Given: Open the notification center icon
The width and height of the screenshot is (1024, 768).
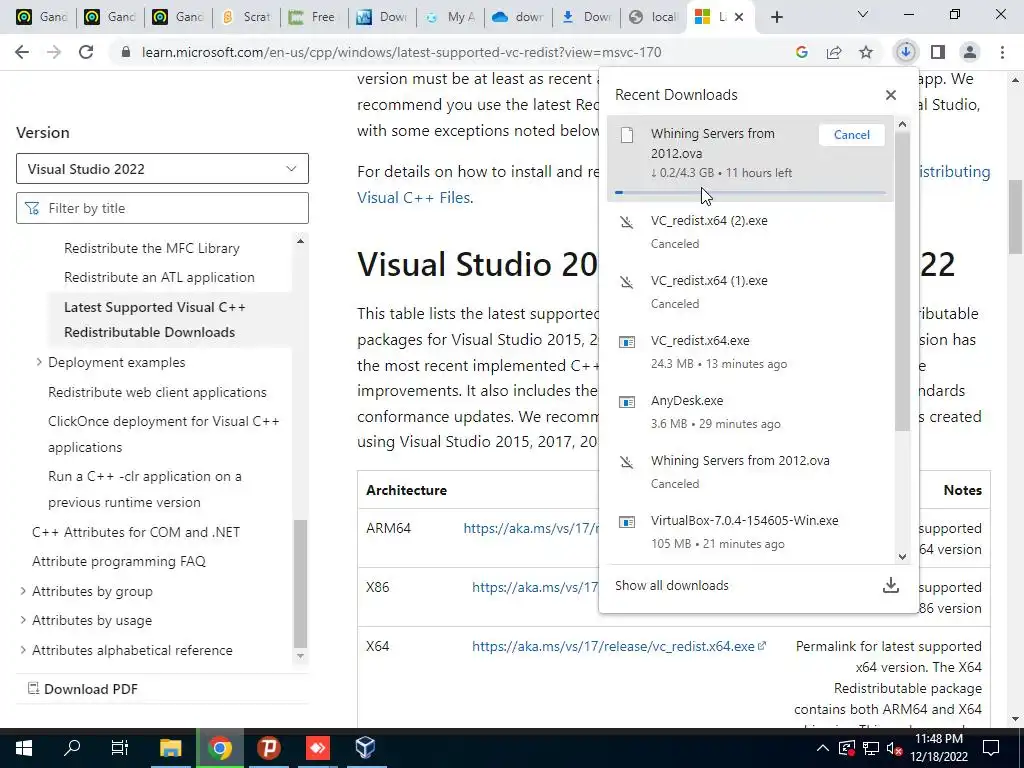Looking at the screenshot, I should point(991,748).
